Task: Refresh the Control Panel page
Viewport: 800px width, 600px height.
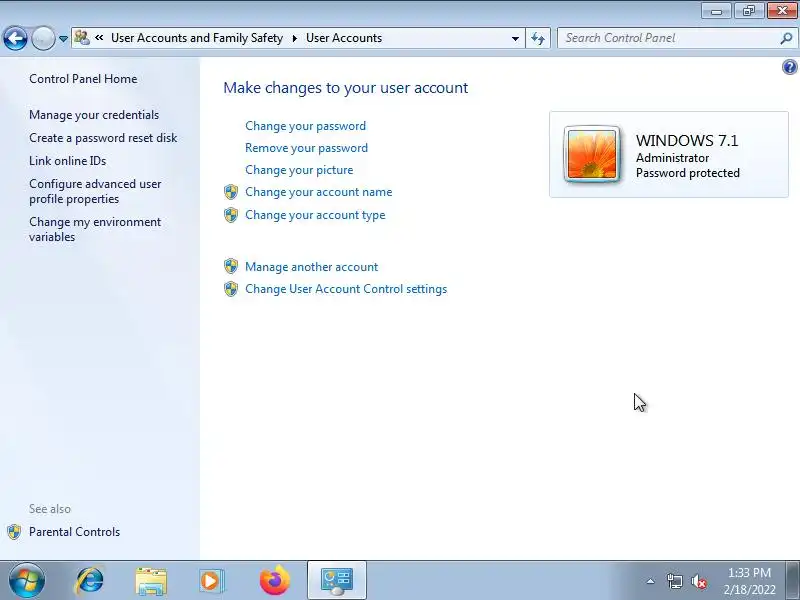Action: [x=538, y=38]
